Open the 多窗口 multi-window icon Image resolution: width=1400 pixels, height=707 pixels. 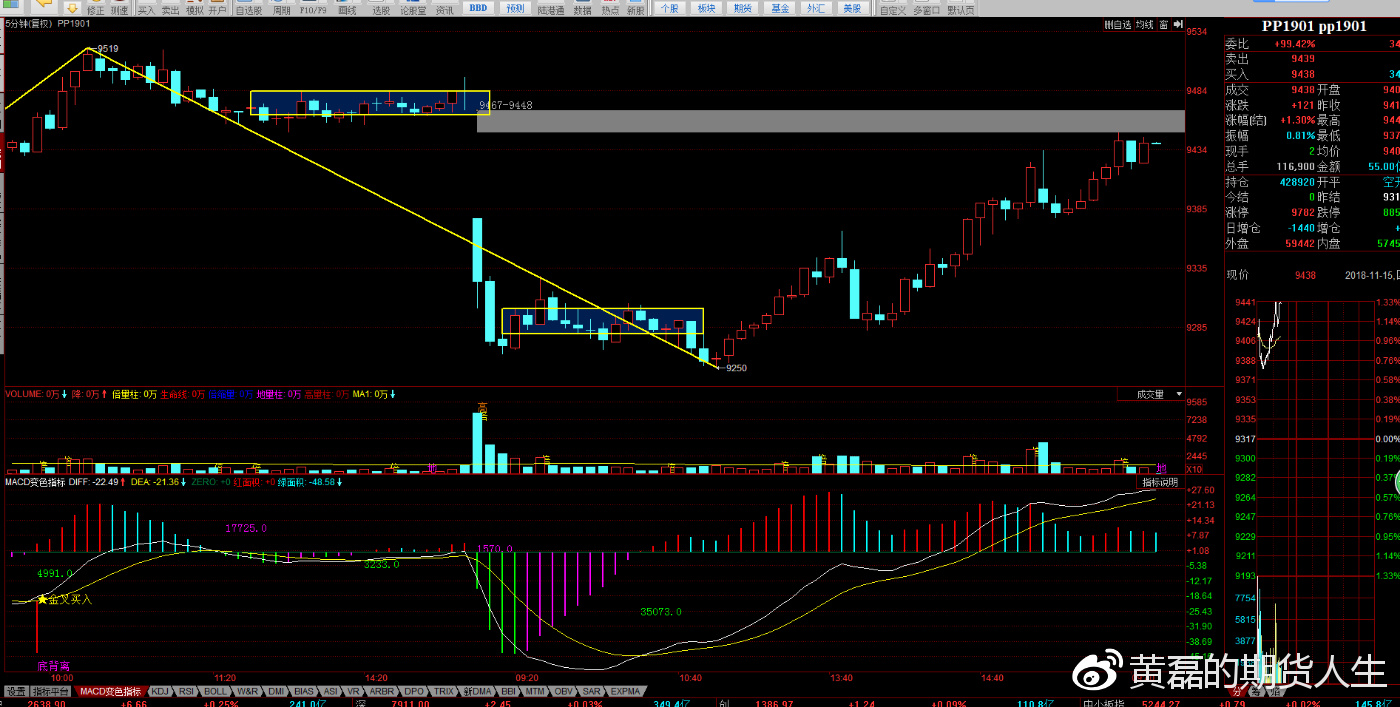(926, 8)
